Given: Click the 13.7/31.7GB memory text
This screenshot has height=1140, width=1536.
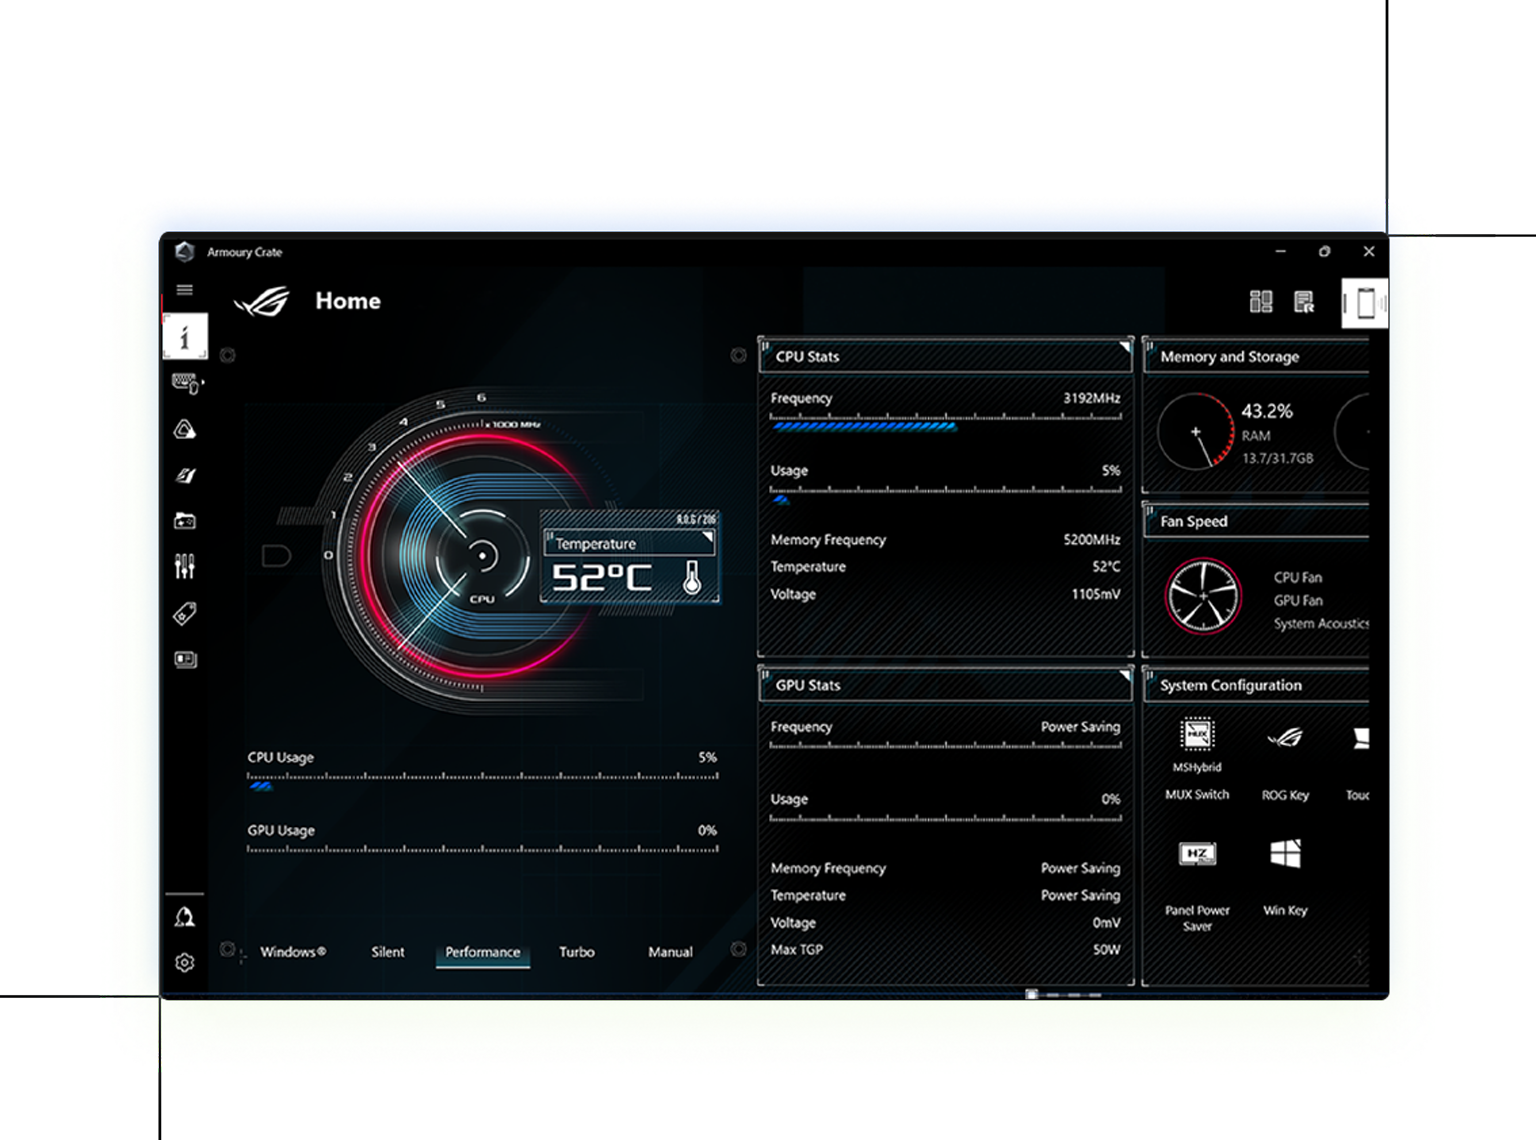Looking at the screenshot, I should coord(1277,458).
